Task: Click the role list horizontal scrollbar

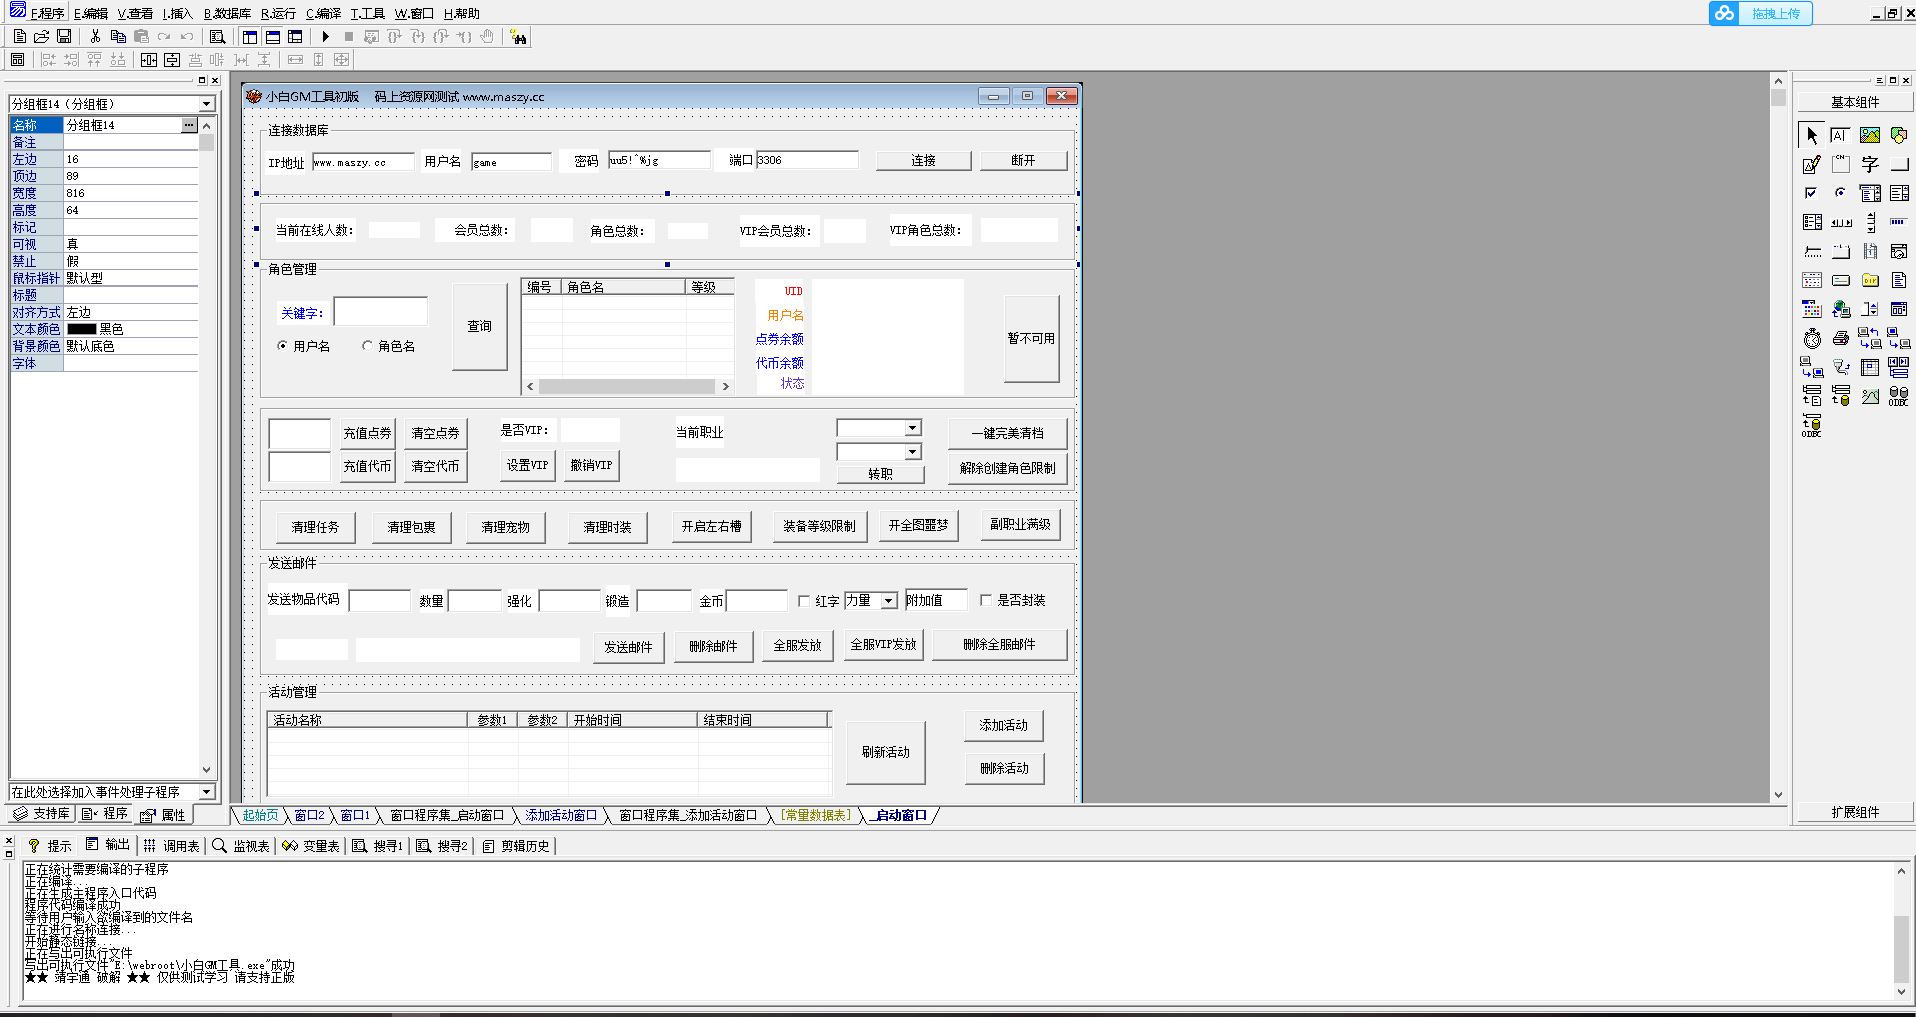Action: pyautogui.click(x=628, y=386)
